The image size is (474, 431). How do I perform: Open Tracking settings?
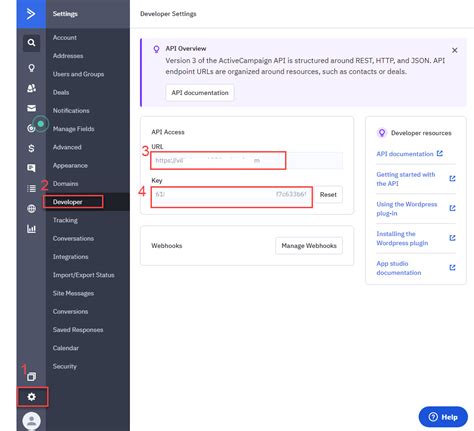(x=65, y=220)
